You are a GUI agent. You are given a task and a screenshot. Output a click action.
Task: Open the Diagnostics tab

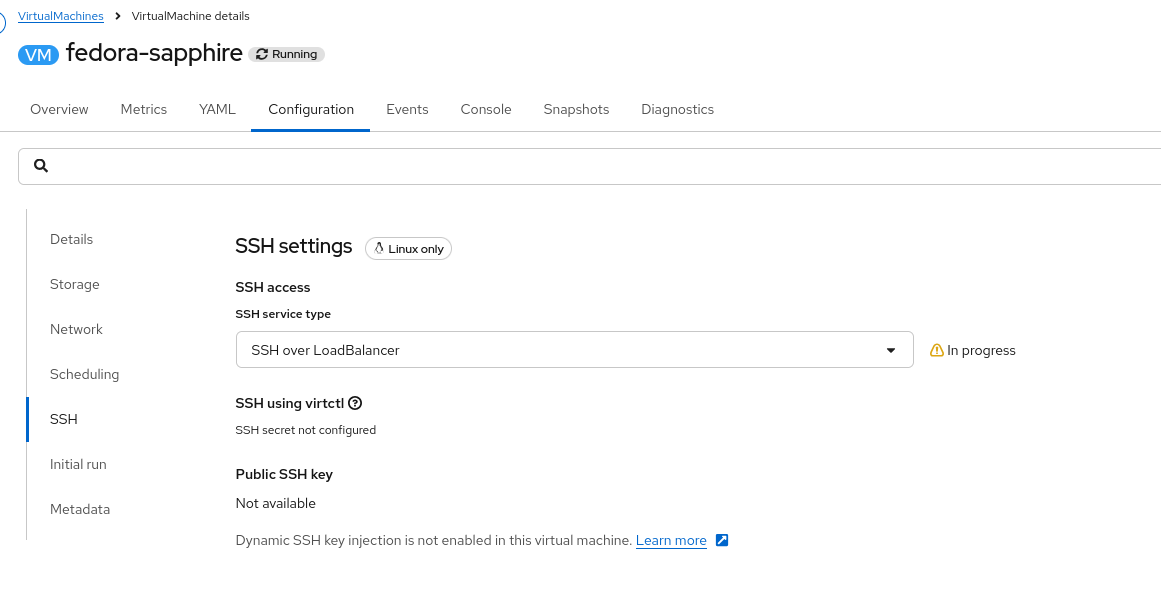pyautogui.click(x=677, y=109)
